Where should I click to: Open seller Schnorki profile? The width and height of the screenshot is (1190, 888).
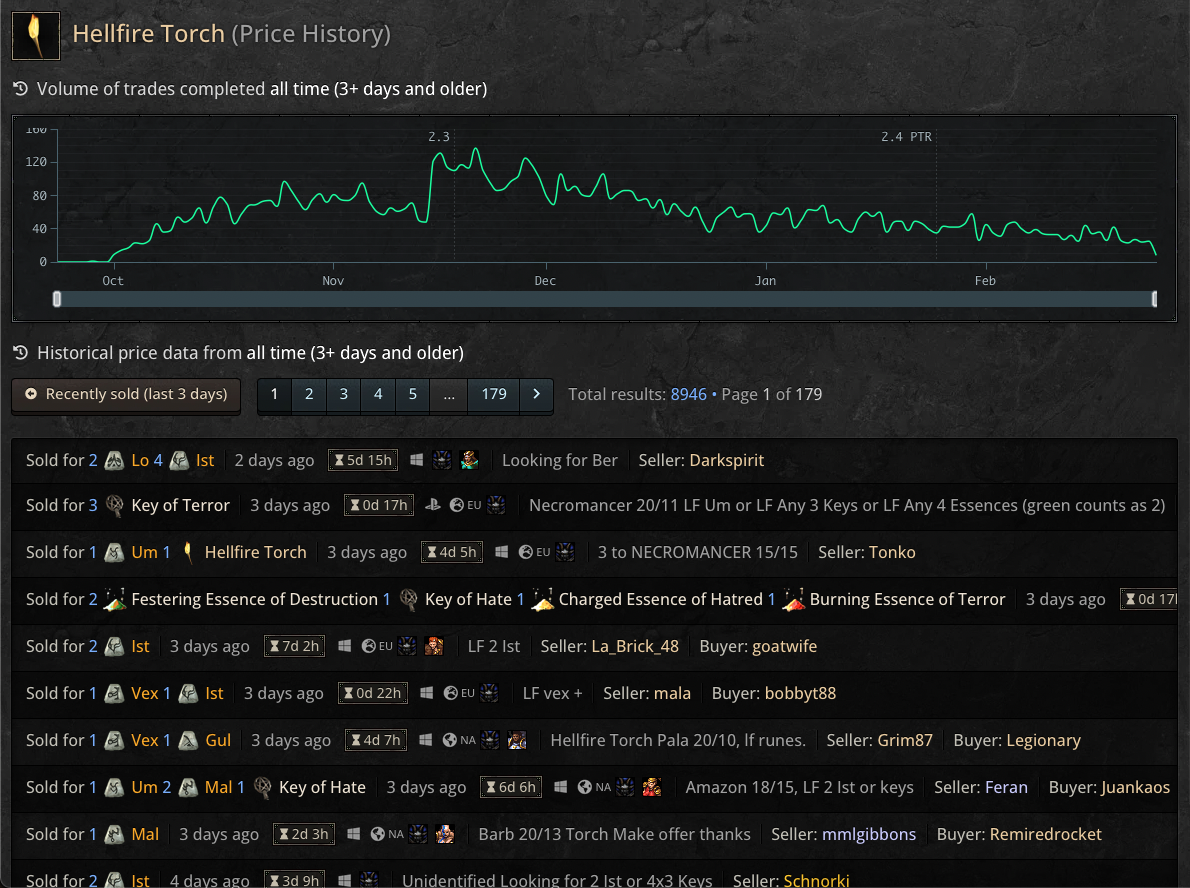[817, 880]
